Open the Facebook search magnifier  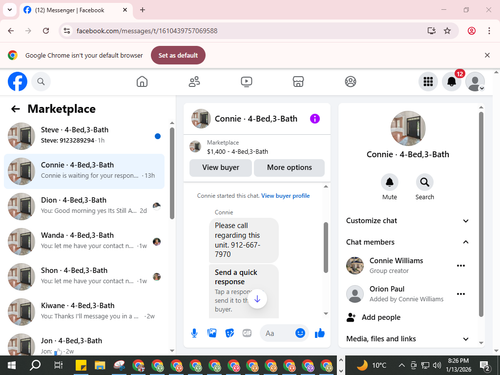41,82
